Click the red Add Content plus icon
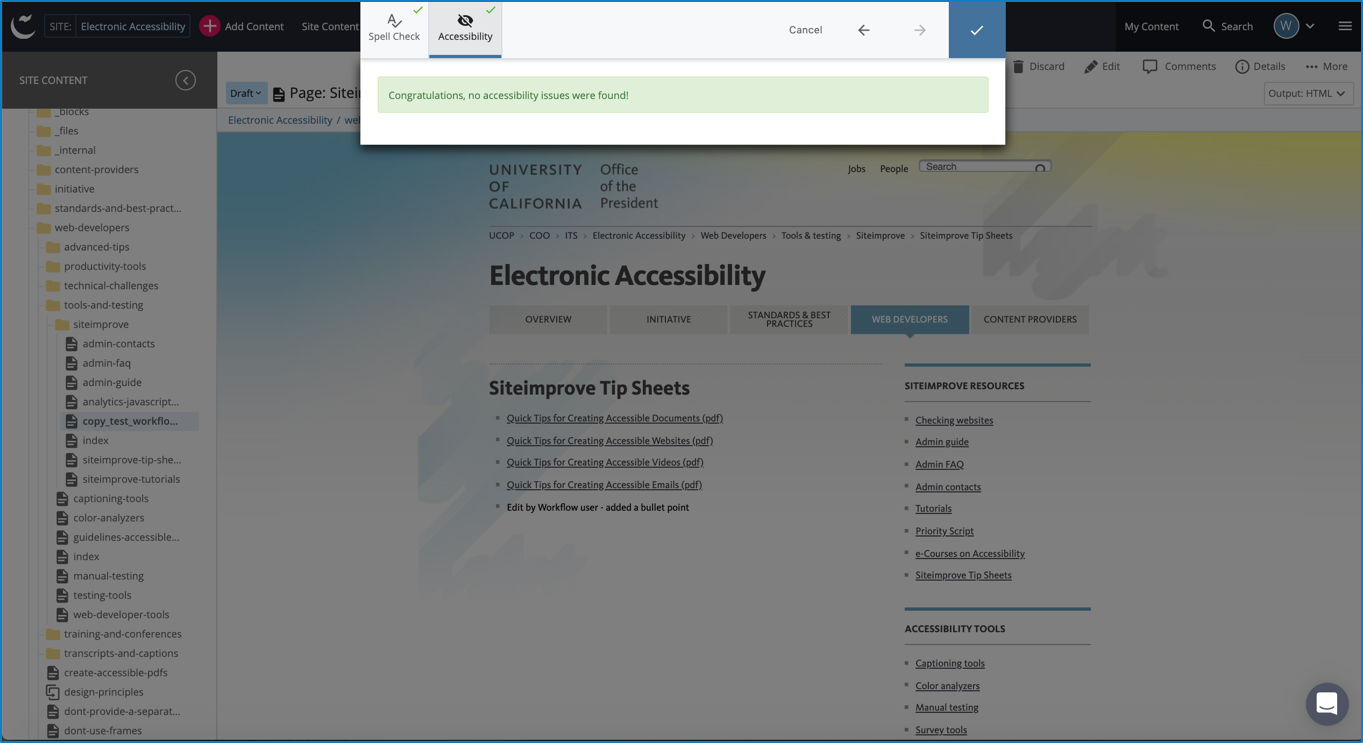 pos(209,26)
